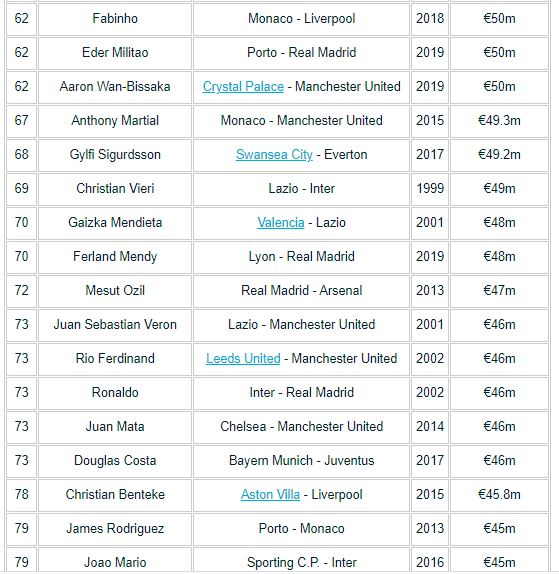The image size is (559, 574).
Task: Select the Fabinho player name cell
Action: coord(115,19)
